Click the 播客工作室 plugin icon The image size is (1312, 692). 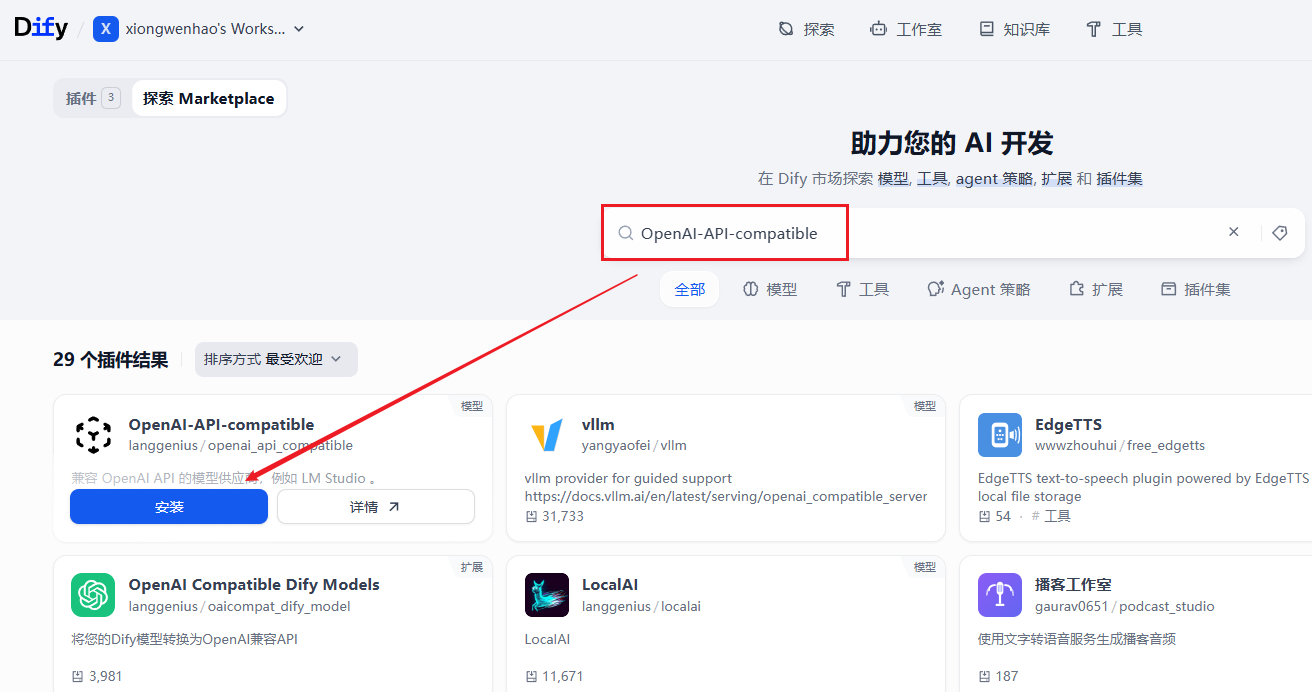[x=1000, y=595]
